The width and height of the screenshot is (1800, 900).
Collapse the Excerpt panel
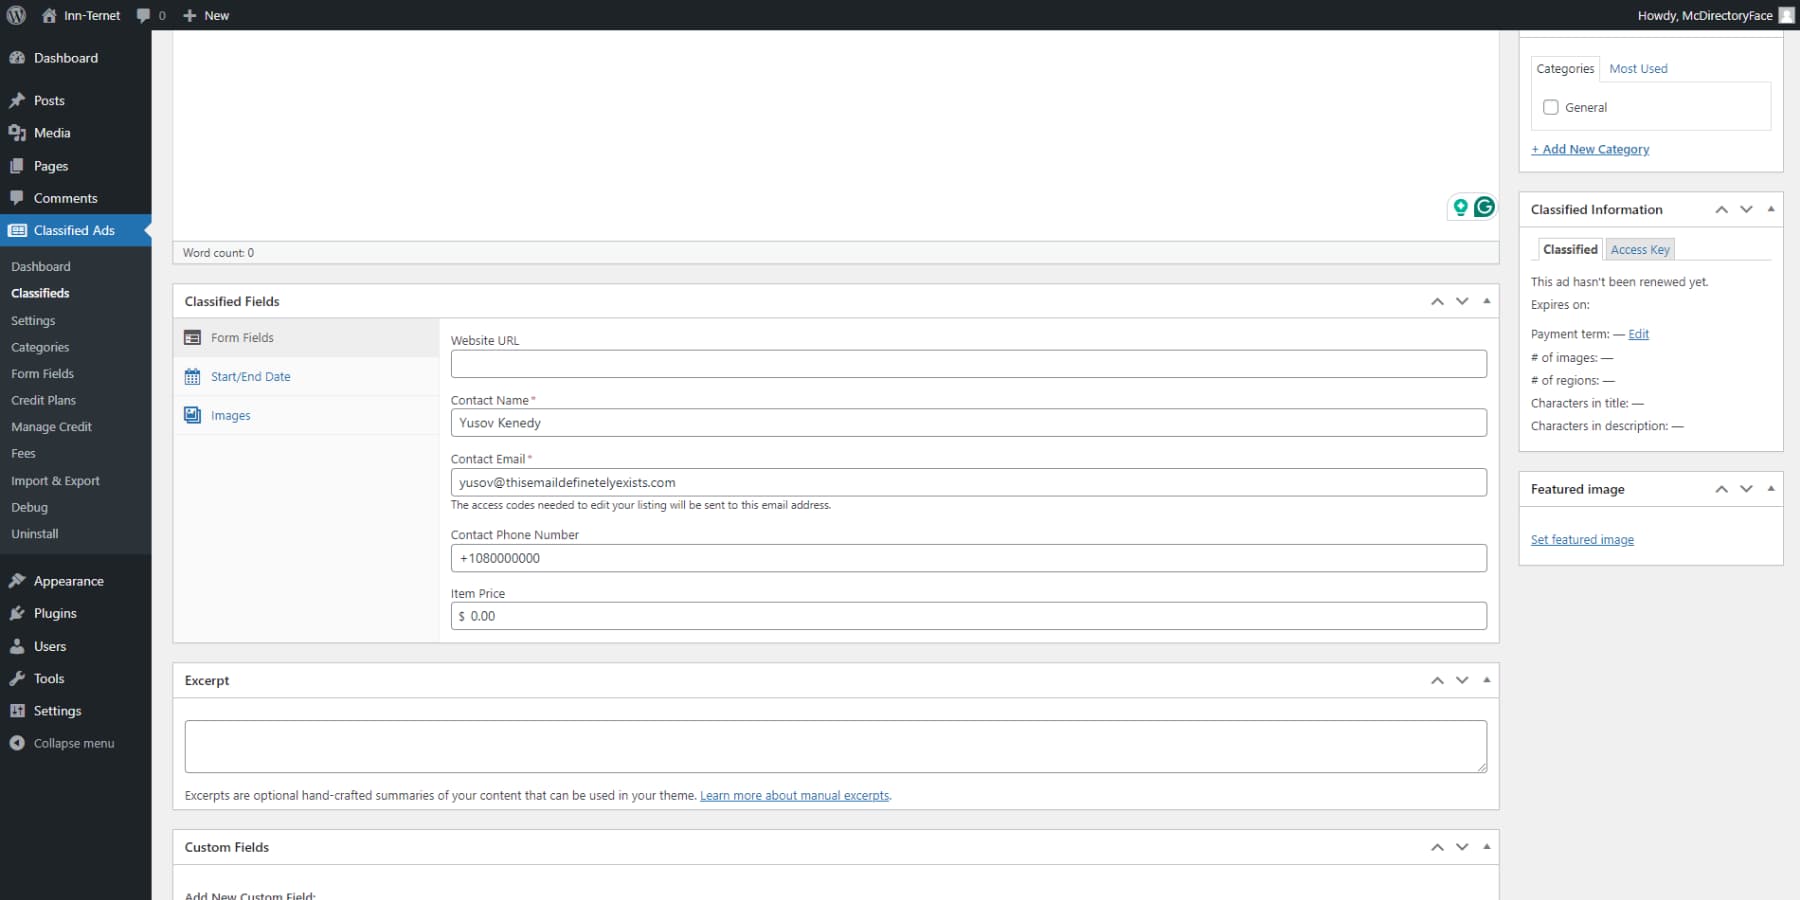(1485, 680)
